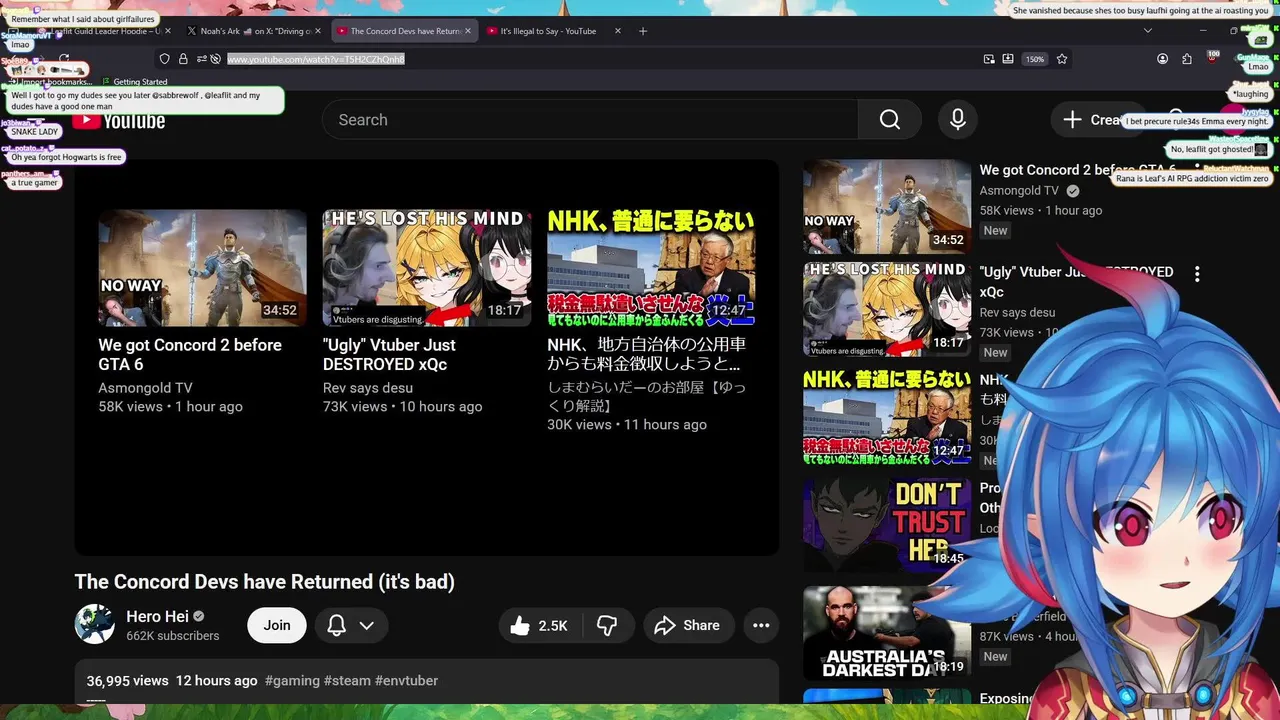The height and width of the screenshot is (720, 1280).
Task: Expand the list all tabs chevron
Action: [1147, 31]
